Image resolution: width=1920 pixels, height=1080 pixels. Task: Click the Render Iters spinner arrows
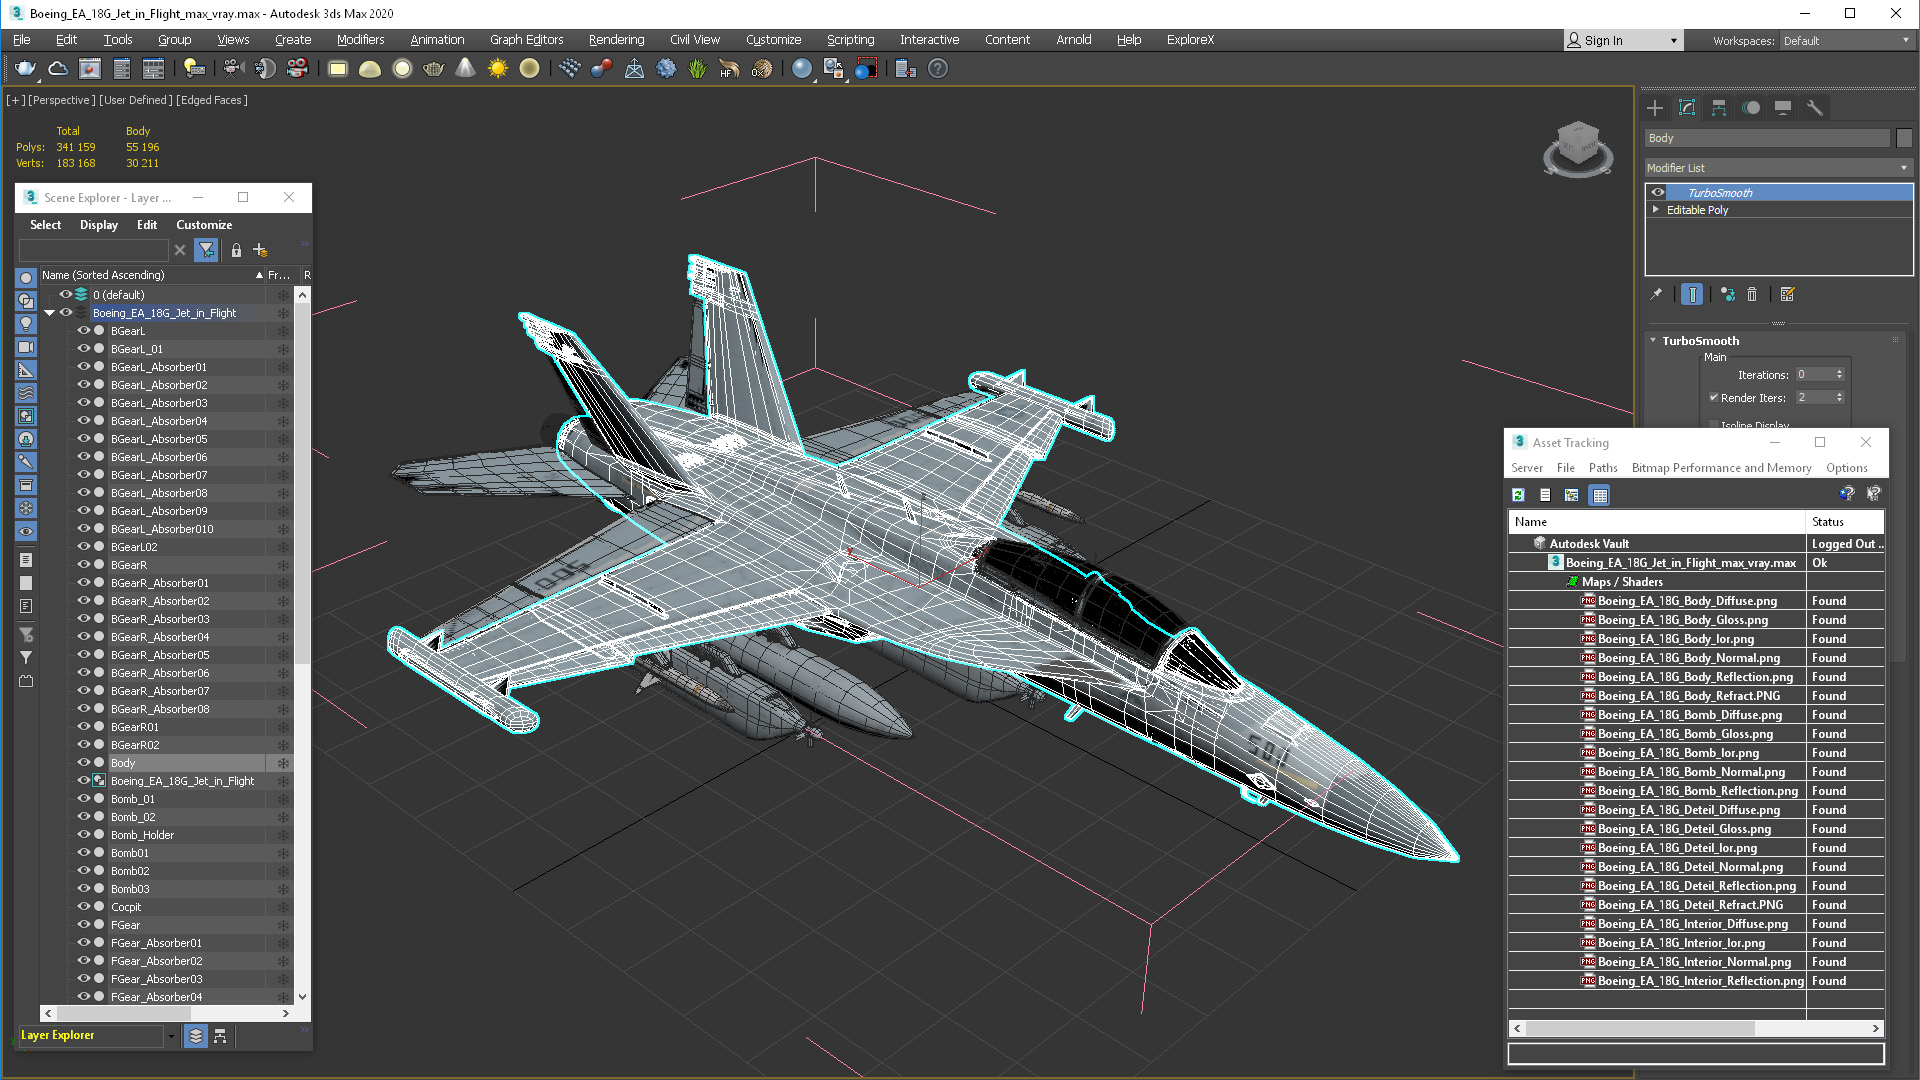point(1839,398)
